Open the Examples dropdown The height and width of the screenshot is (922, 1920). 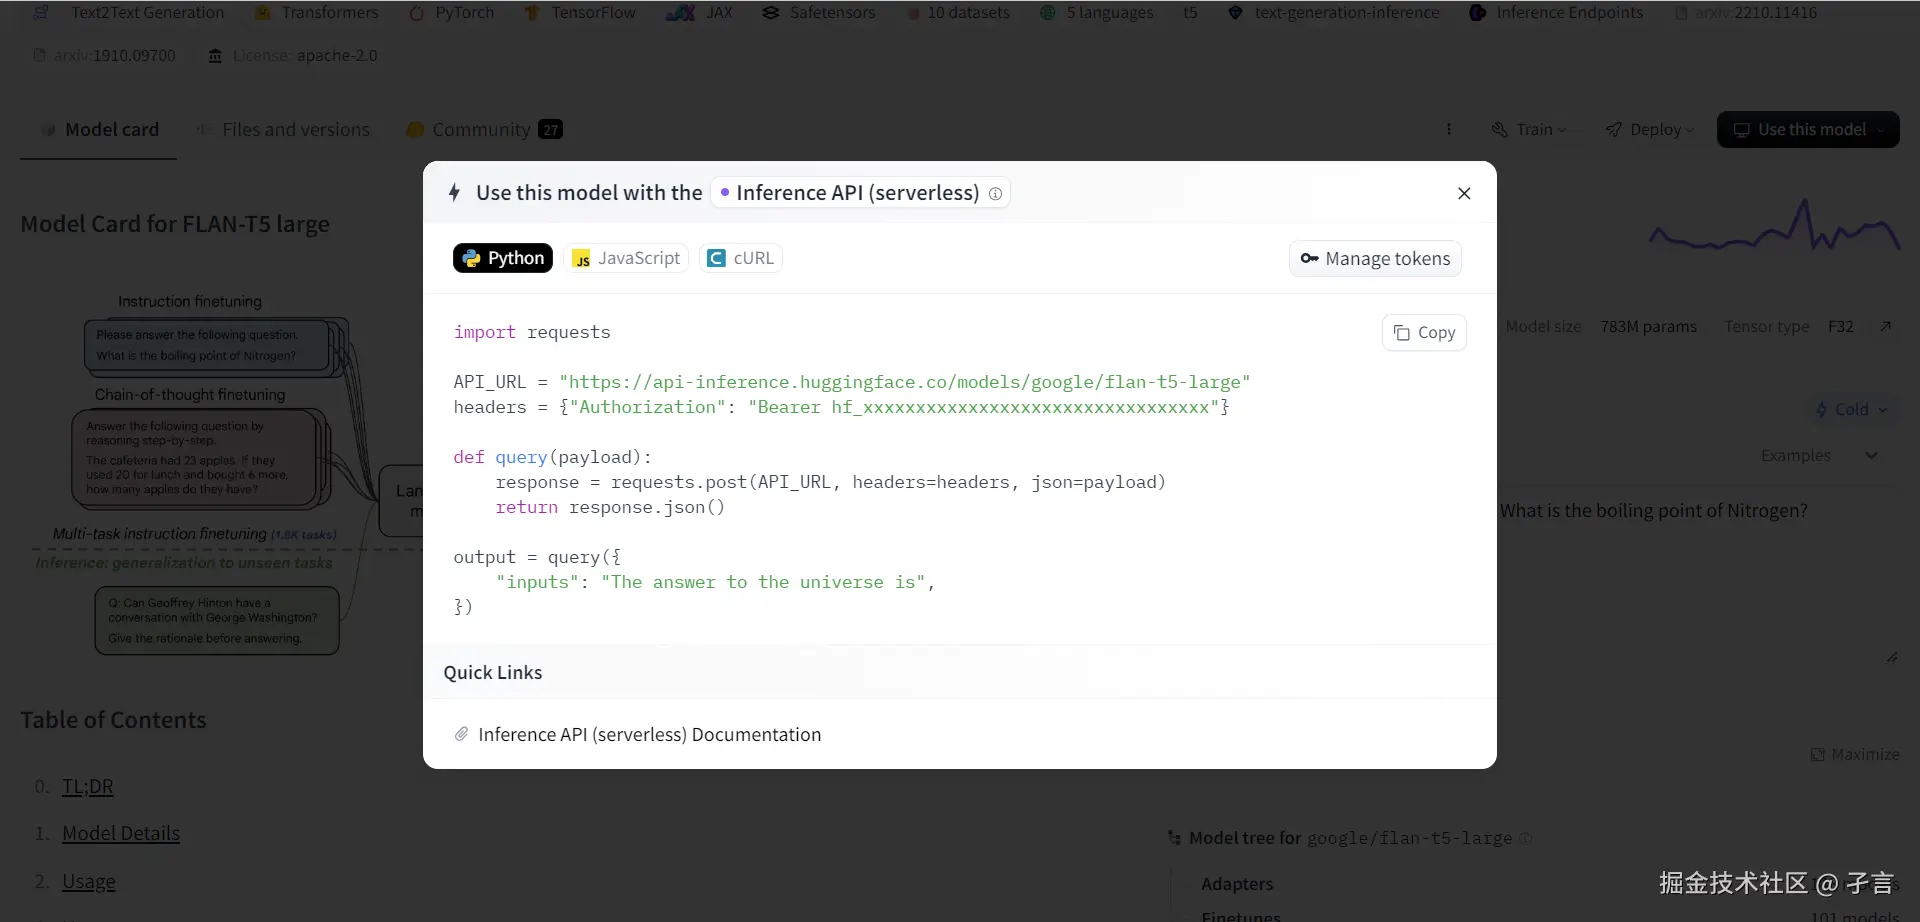click(x=1818, y=456)
